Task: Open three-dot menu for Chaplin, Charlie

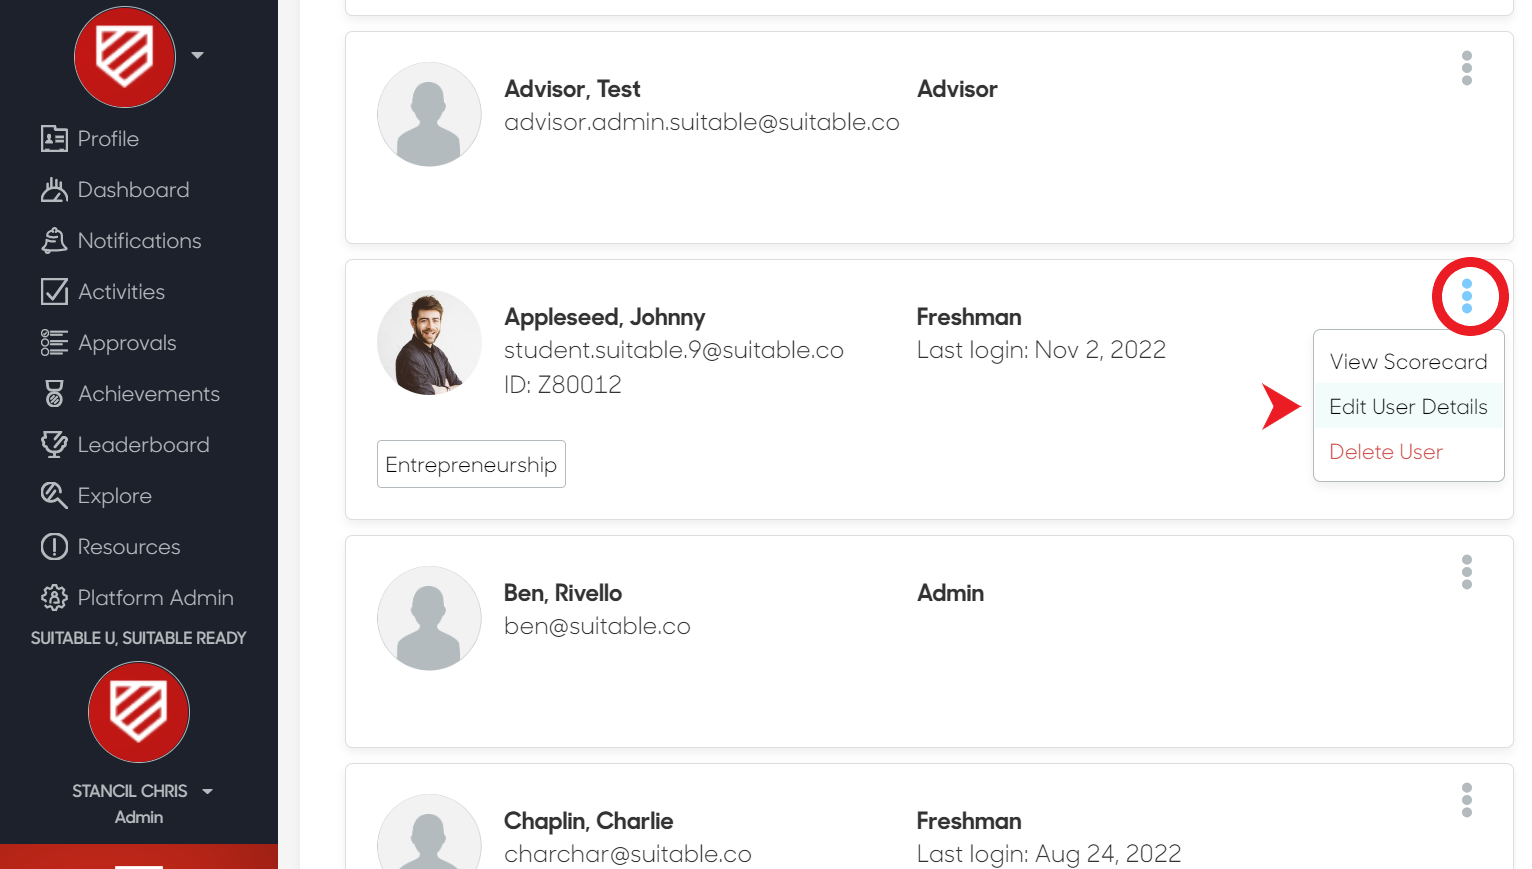Action: pos(1467,800)
